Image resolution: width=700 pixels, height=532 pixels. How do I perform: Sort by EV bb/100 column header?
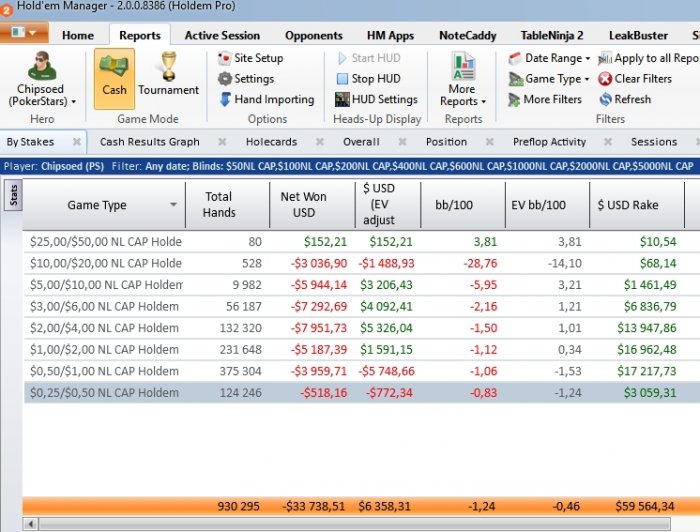[x=547, y=205]
